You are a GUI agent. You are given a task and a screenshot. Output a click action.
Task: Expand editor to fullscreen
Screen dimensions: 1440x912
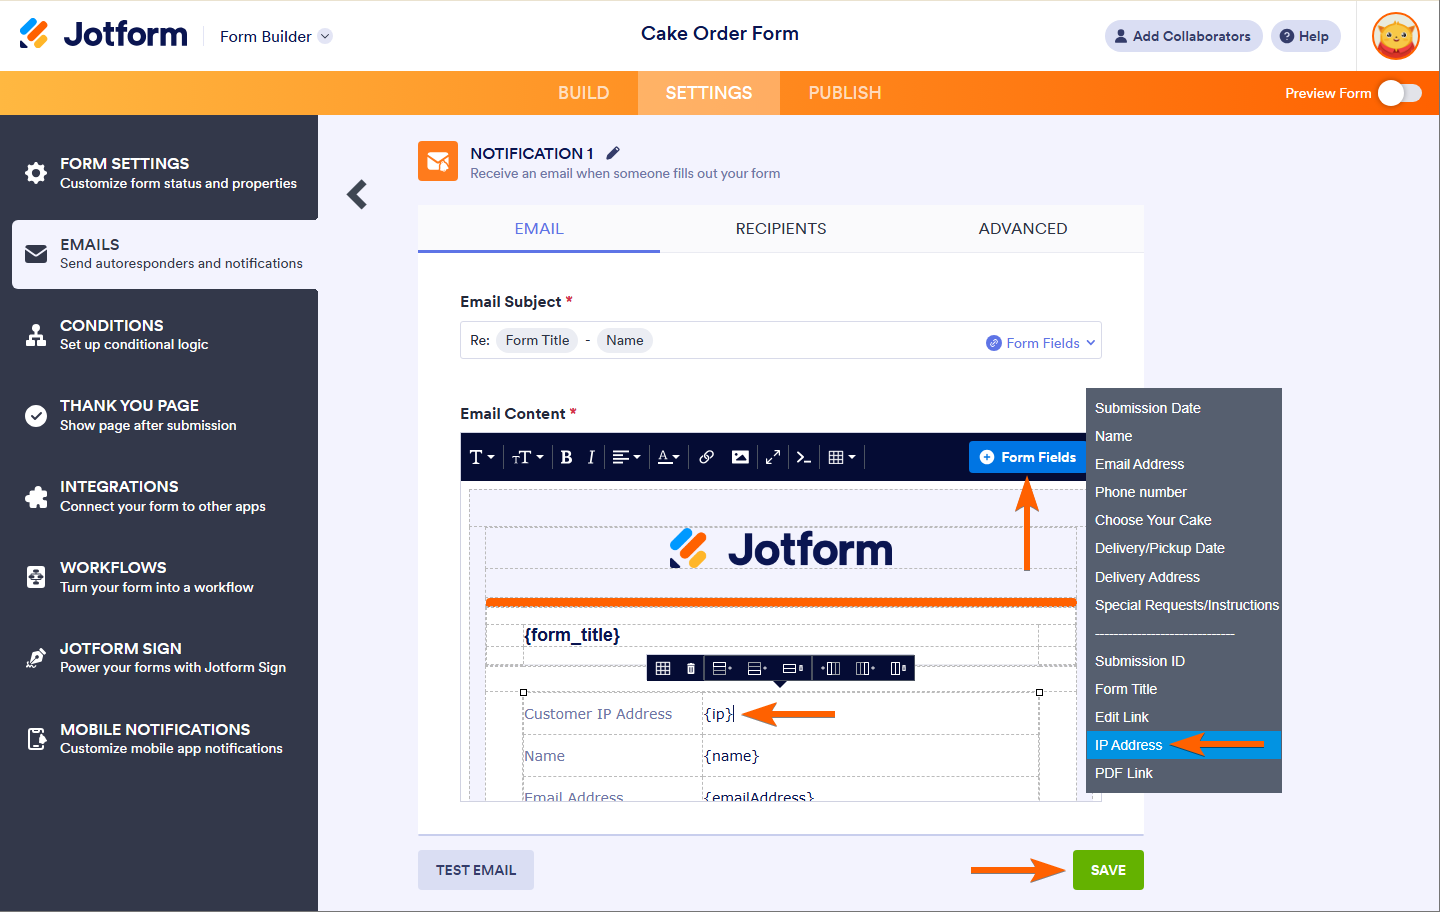(x=773, y=457)
